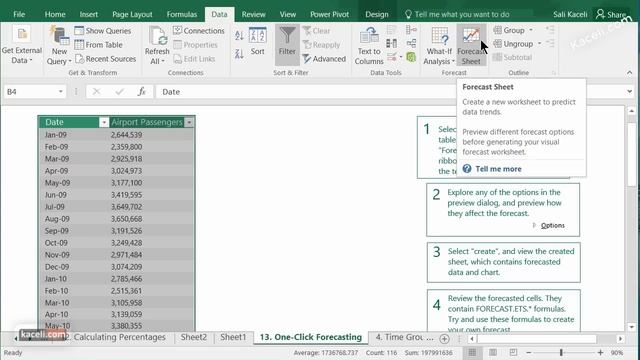Click the Hide Detail outline icon
The height and width of the screenshot is (360, 640).
click(550, 43)
